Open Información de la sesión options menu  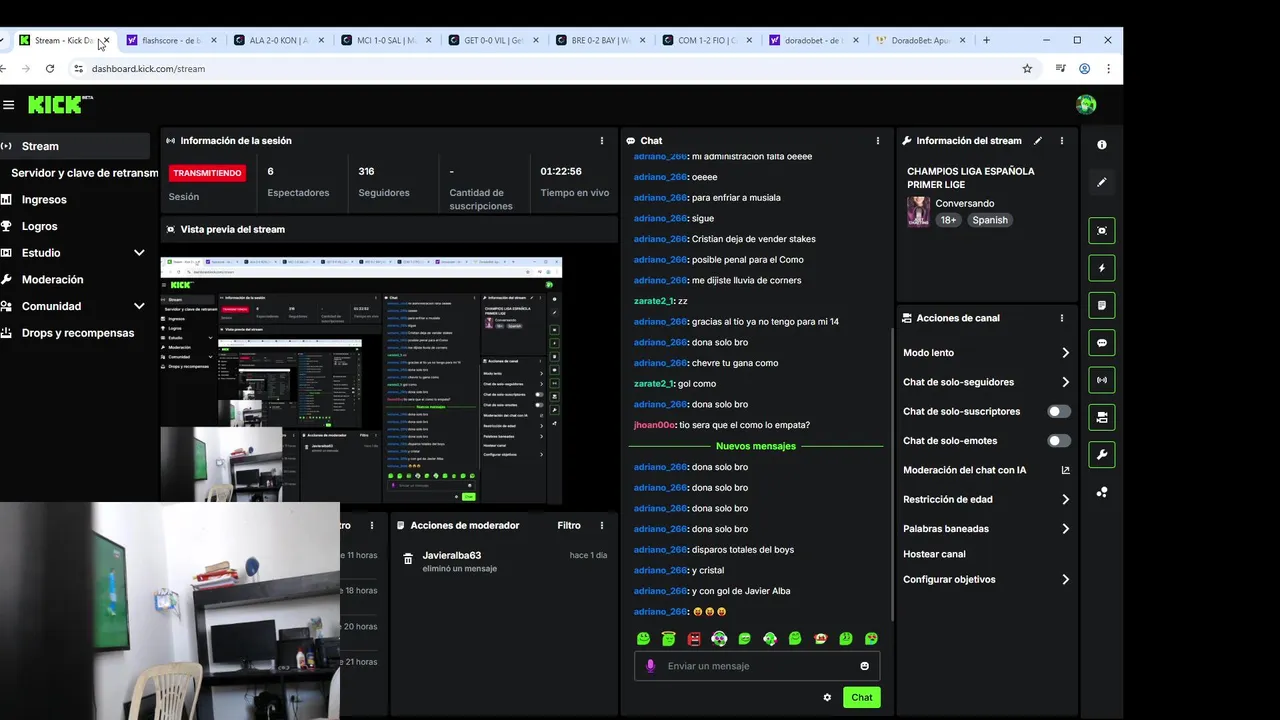click(x=602, y=141)
